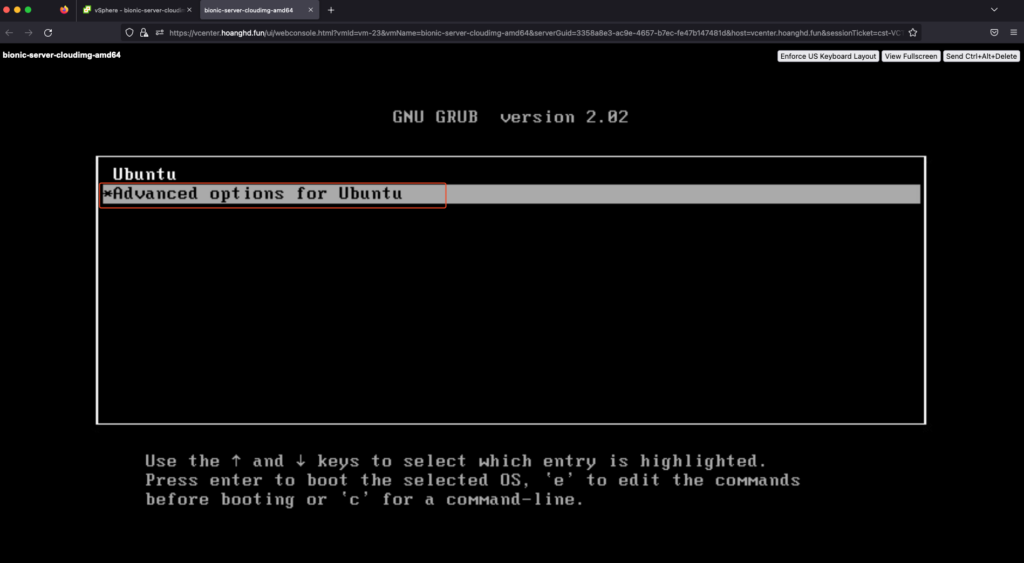1024x563 pixels.
Task: Close the vSphere browser tab
Action: click(189, 10)
